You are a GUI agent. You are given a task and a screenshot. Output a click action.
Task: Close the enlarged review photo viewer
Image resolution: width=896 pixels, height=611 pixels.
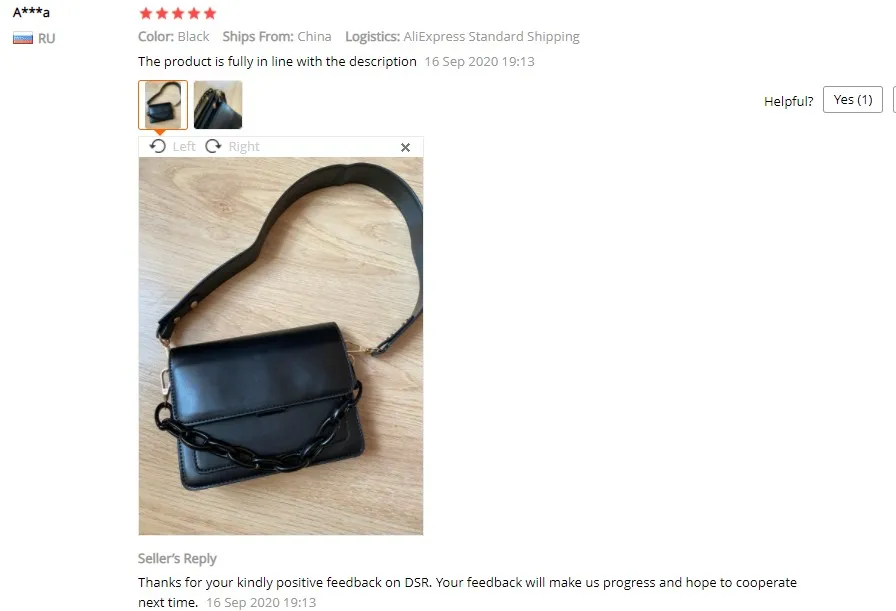click(406, 147)
